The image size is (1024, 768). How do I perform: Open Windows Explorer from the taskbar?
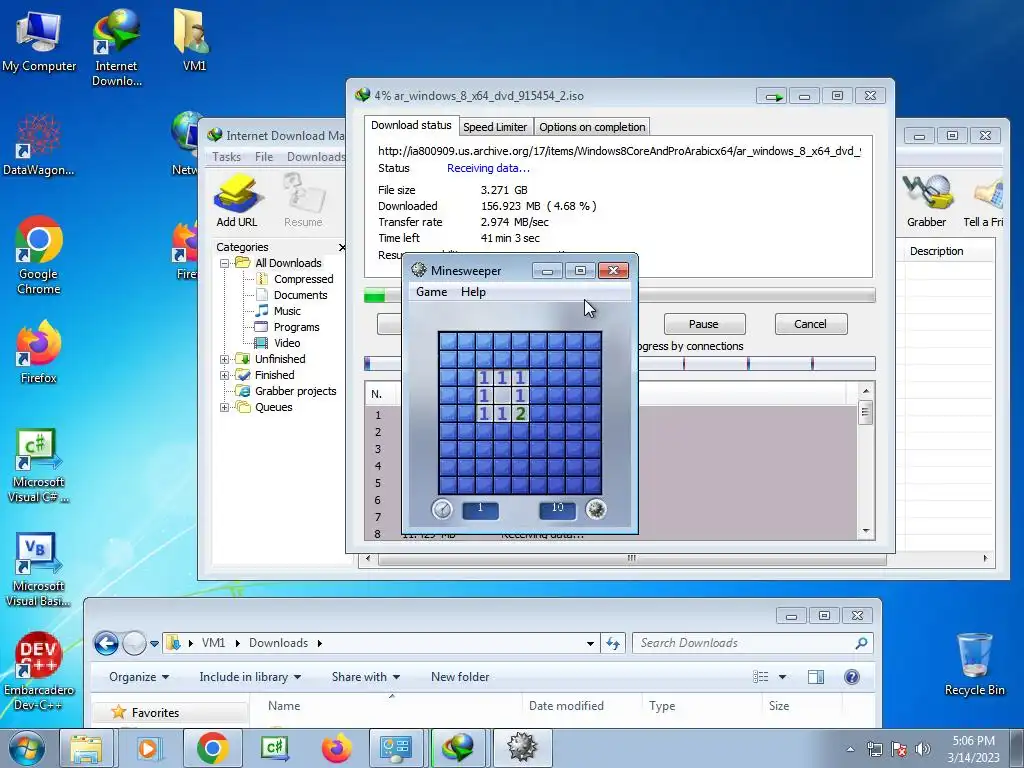click(86, 748)
